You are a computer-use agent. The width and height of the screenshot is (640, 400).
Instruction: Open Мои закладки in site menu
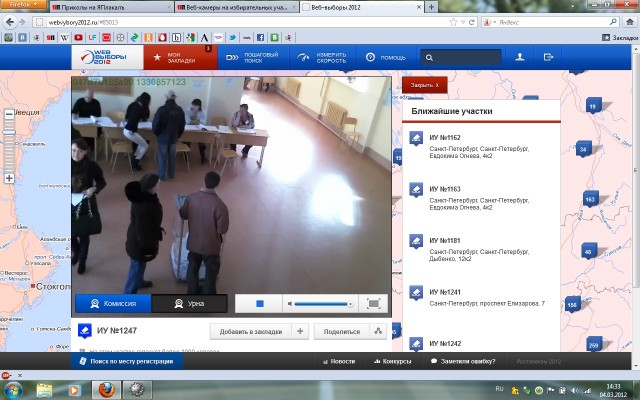click(x=180, y=57)
